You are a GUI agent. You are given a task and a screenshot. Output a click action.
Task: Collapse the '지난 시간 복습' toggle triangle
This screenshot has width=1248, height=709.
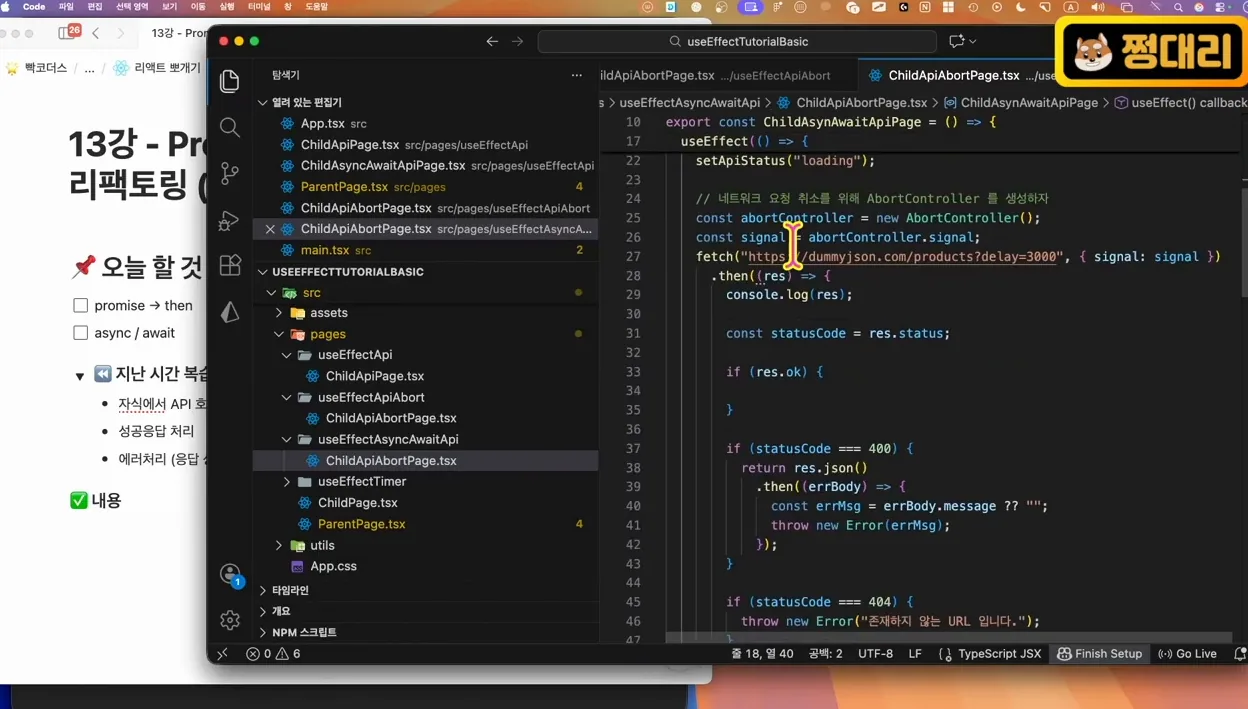79,376
